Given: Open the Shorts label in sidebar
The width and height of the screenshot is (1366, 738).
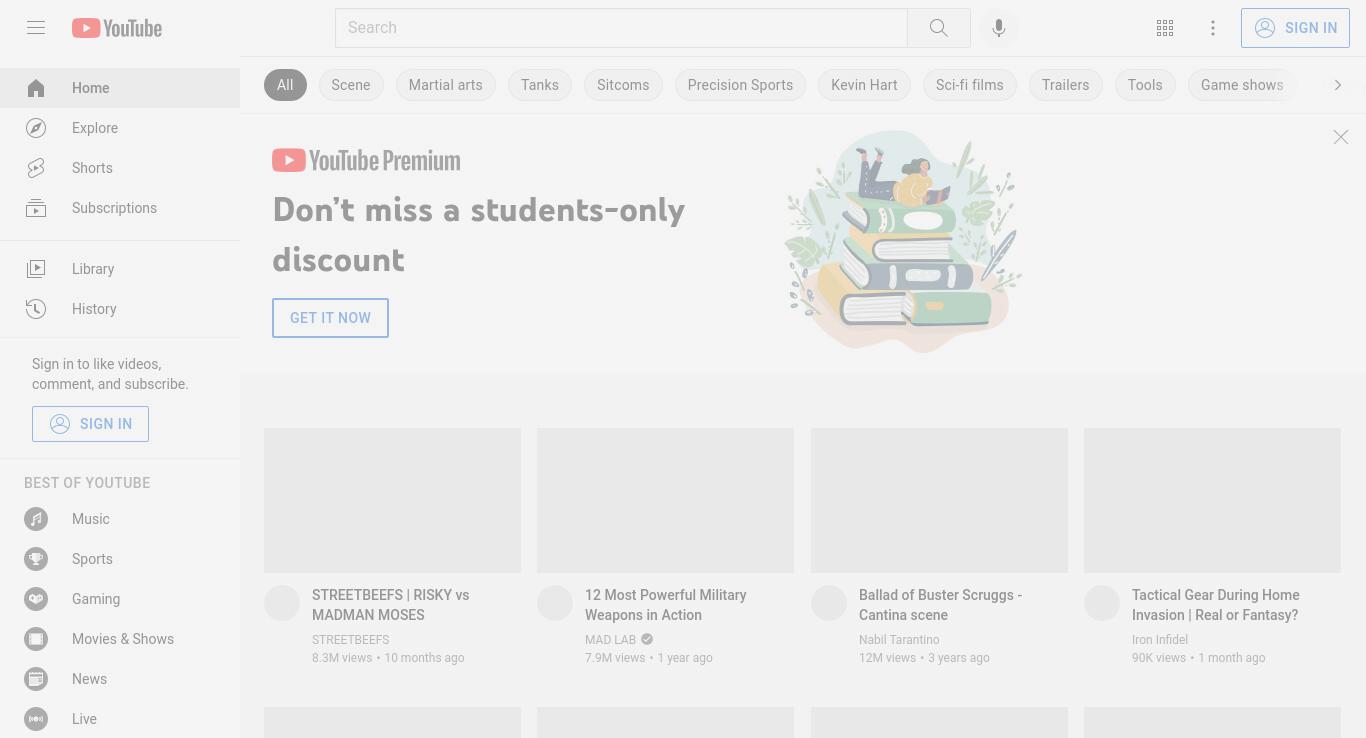Looking at the screenshot, I should pos(92,168).
